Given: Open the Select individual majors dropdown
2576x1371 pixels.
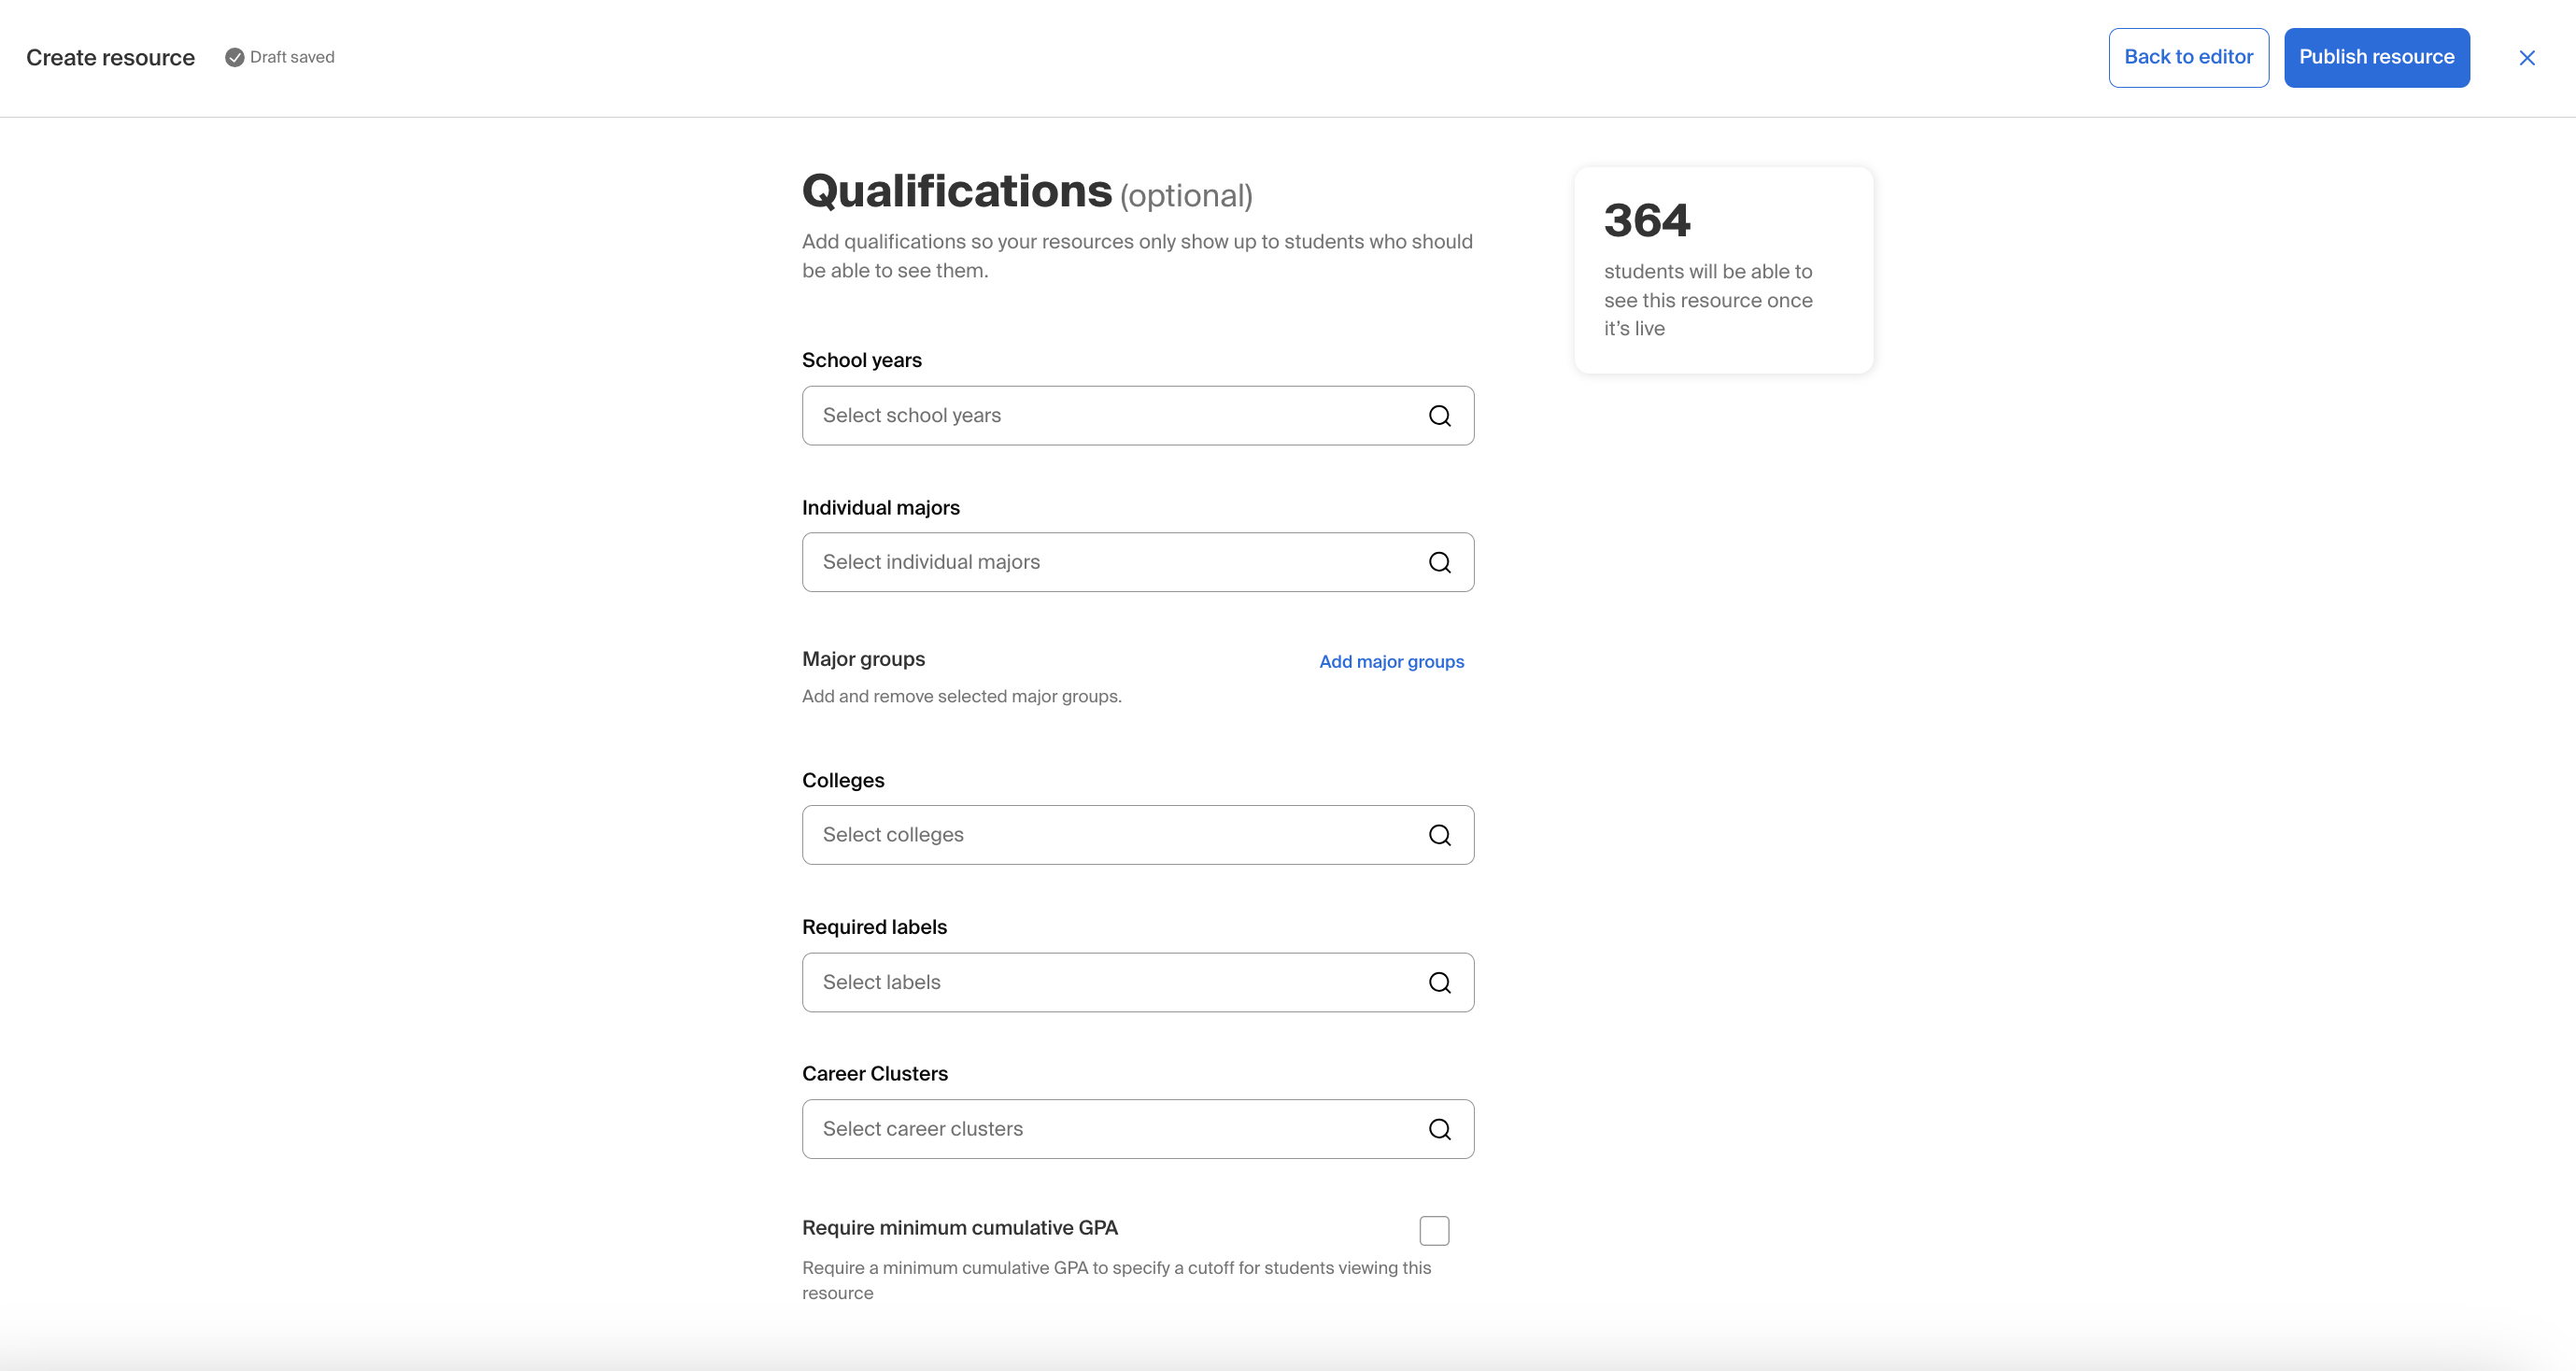Looking at the screenshot, I should 1137,562.
